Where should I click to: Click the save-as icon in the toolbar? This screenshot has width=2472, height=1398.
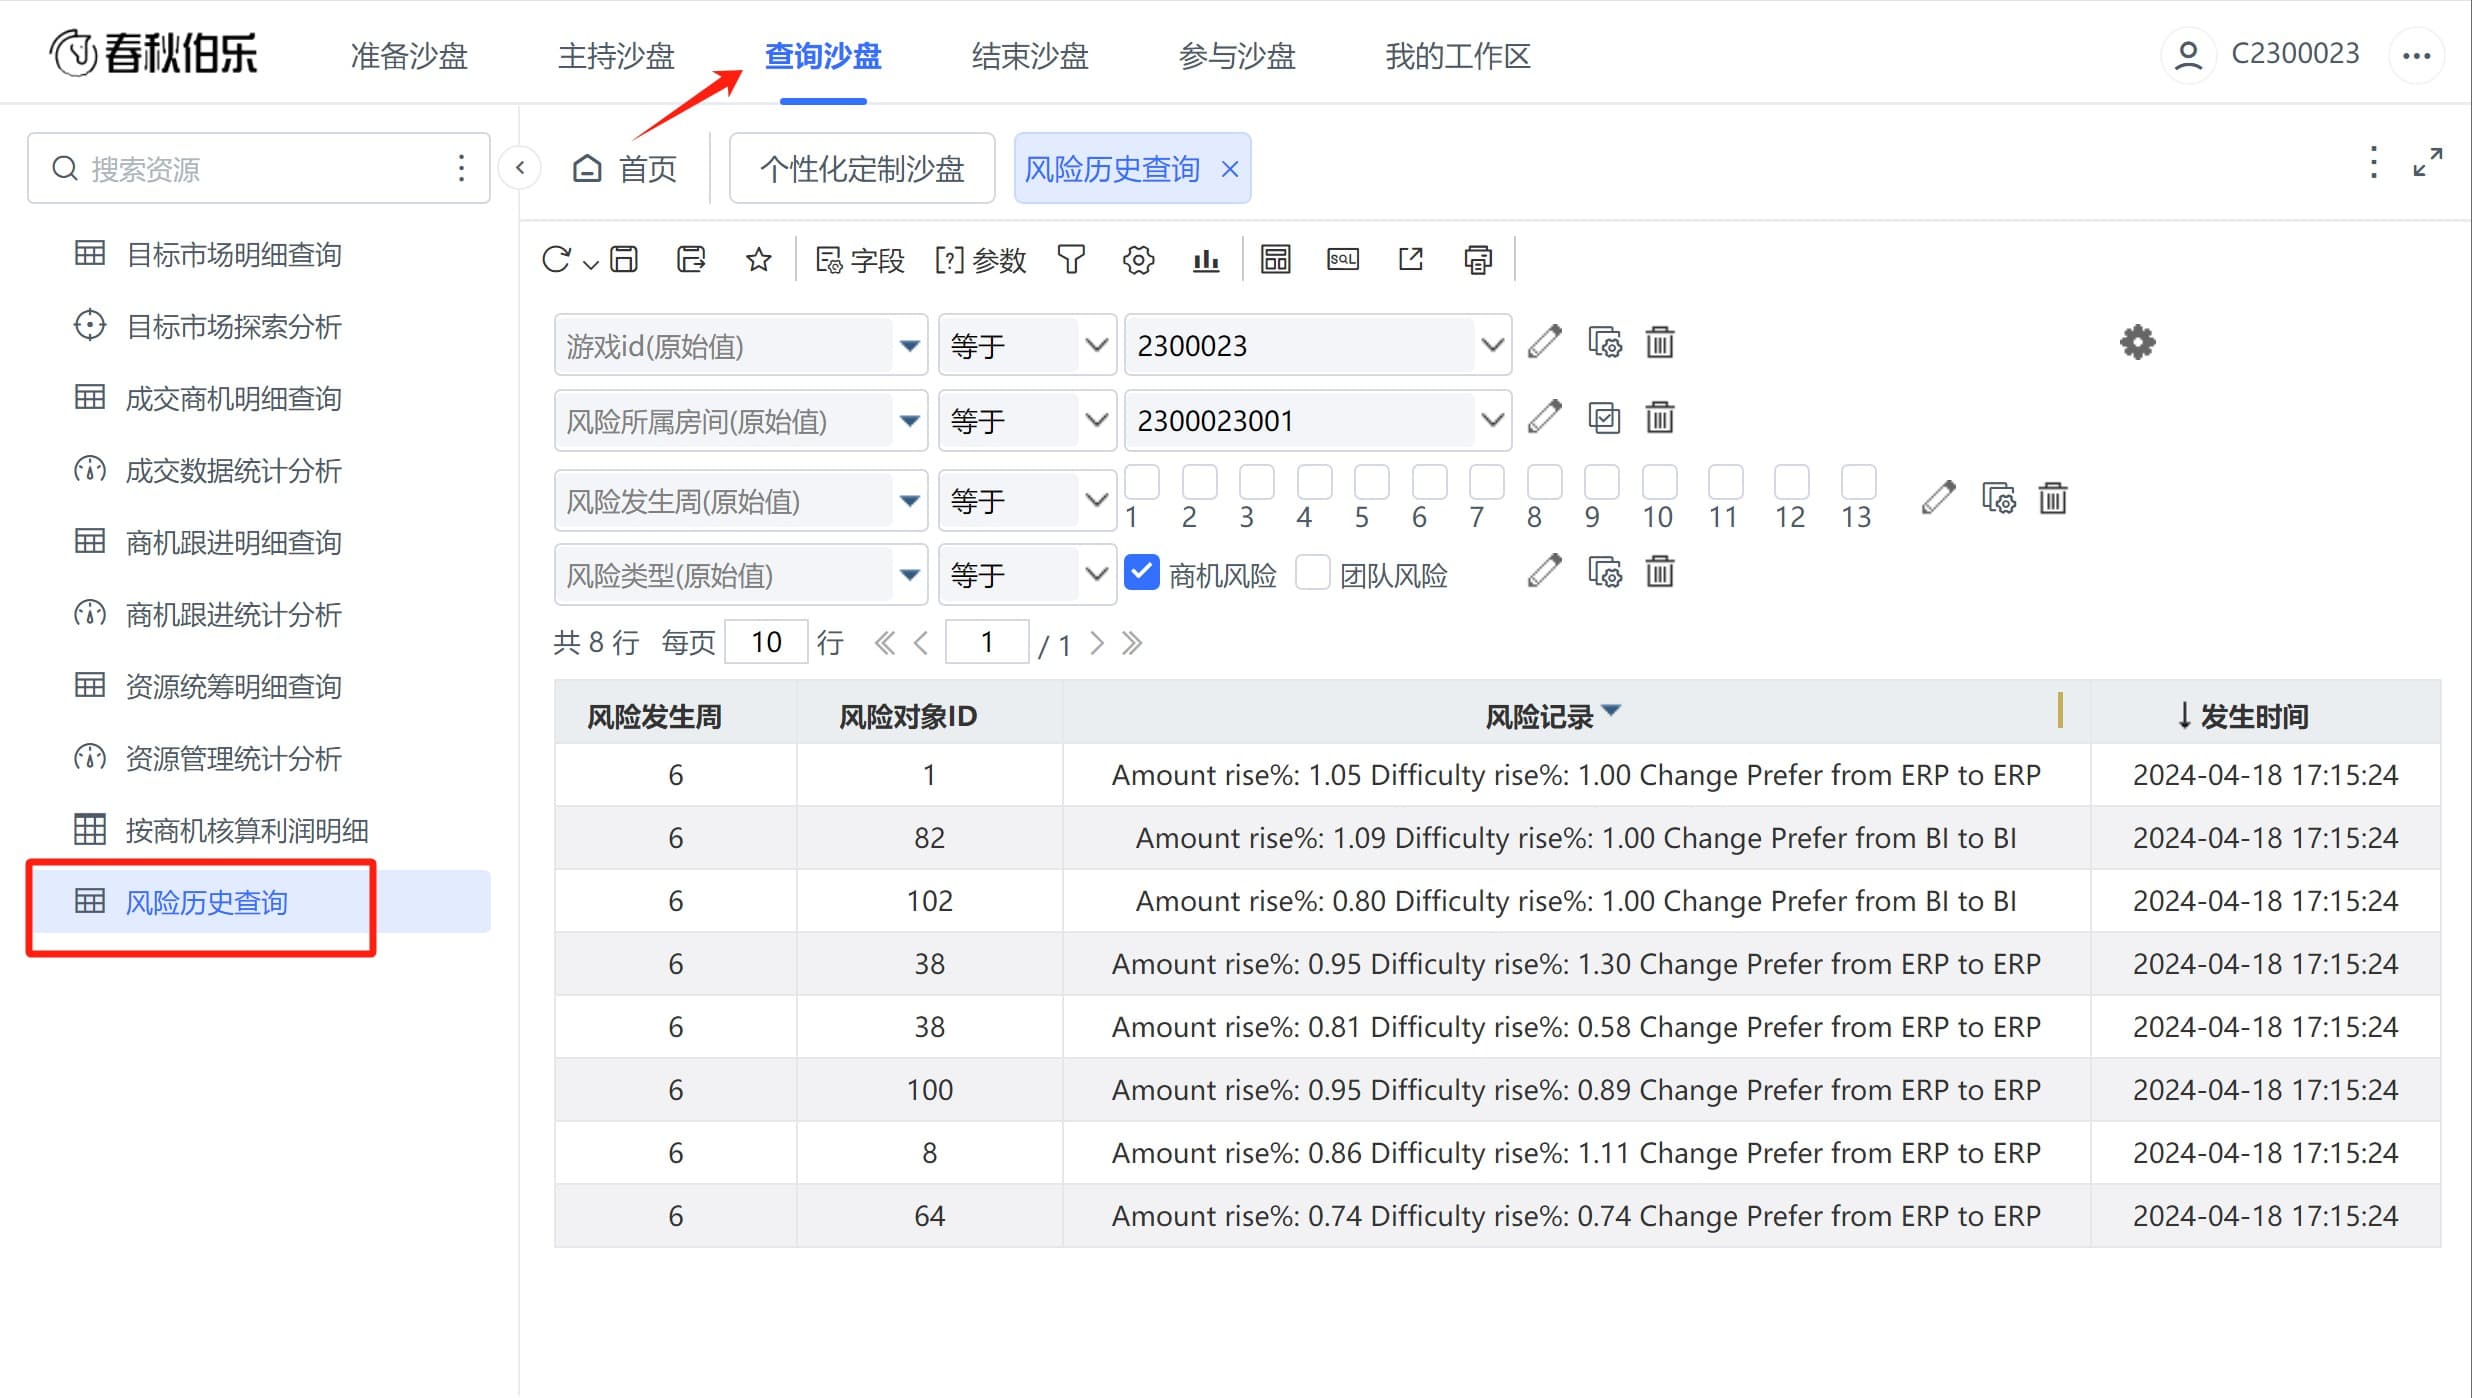point(691,260)
